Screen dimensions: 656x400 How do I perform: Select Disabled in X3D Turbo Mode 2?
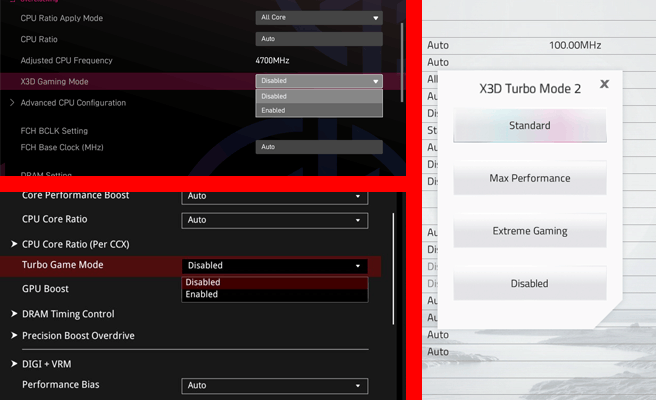pyautogui.click(x=530, y=284)
